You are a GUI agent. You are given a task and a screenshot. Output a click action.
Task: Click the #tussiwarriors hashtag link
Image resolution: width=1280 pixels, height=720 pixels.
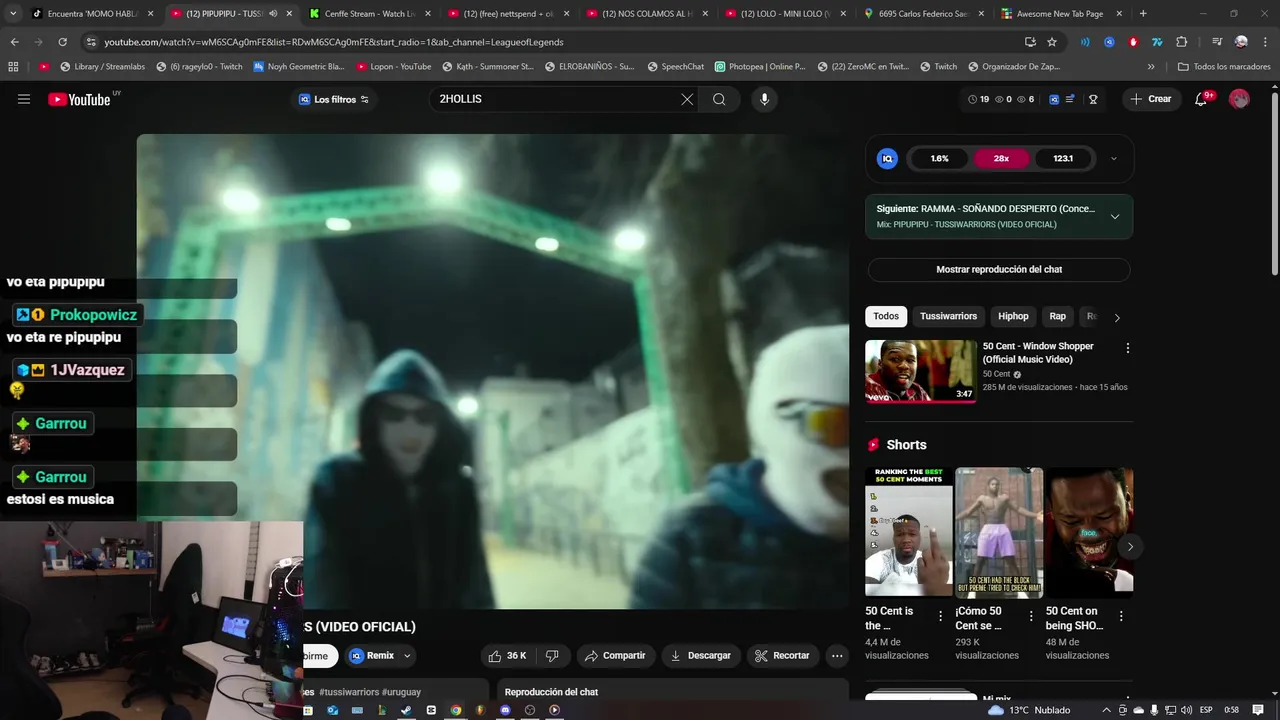[349, 692]
